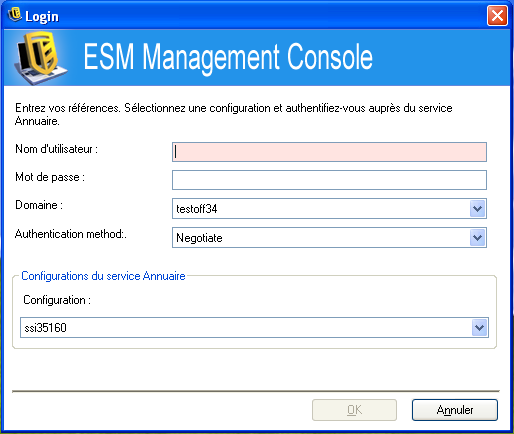Screen dimensions: 514x434
Task: Click the ESM shield icon in title bar
Action: (x=15, y=15)
